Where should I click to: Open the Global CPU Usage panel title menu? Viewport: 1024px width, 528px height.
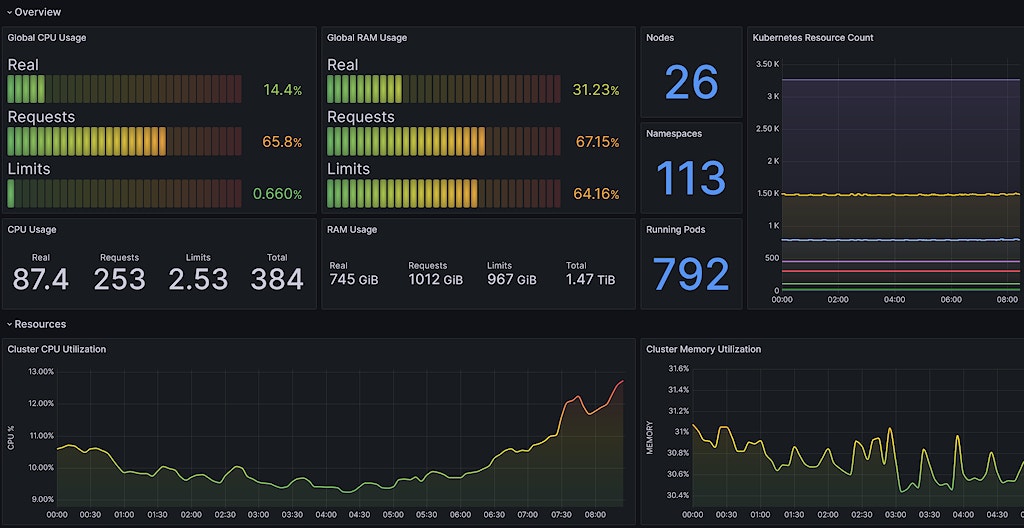[x=47, y=38]
